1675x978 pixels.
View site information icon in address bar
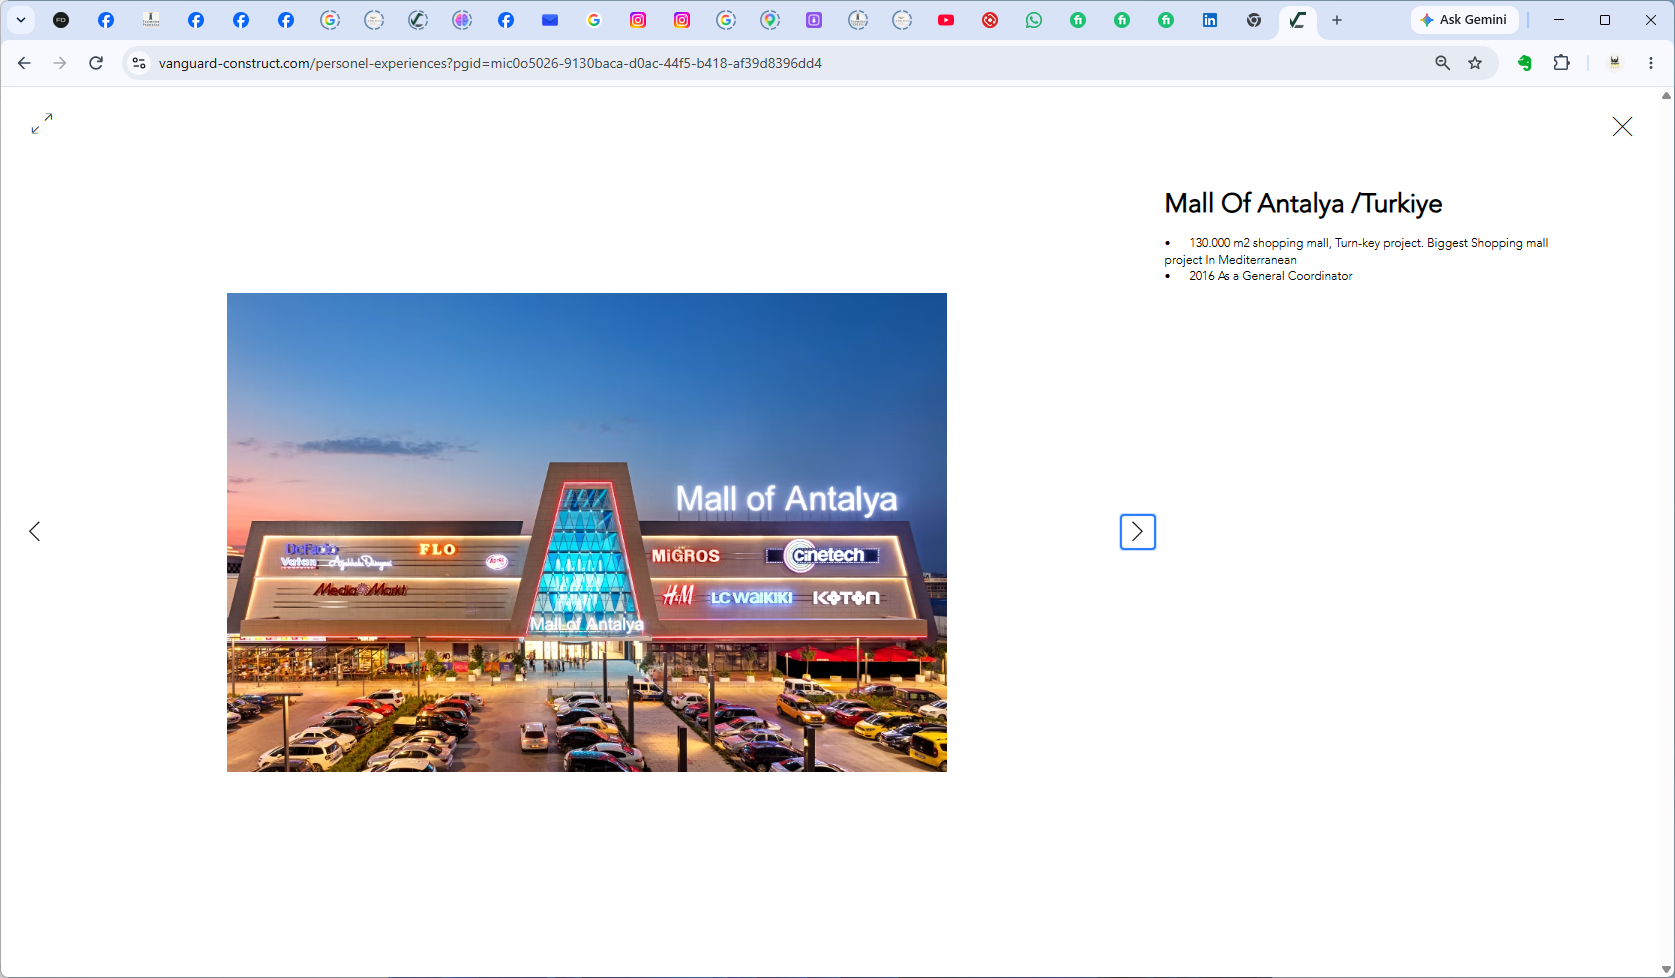point(139,63)
